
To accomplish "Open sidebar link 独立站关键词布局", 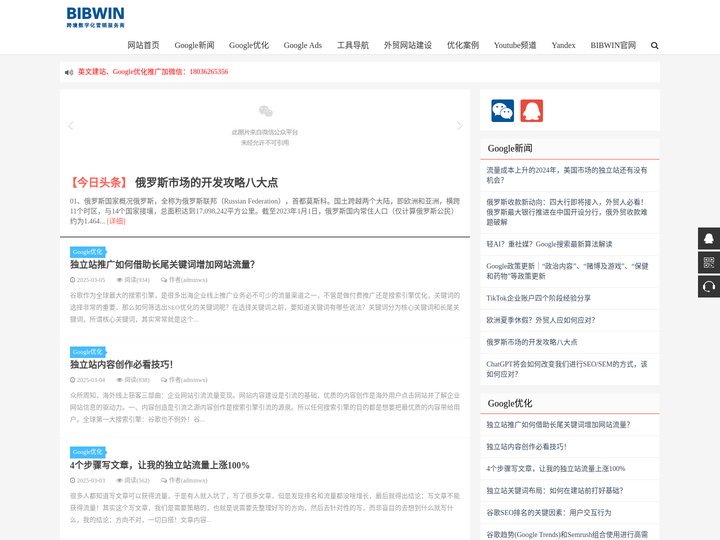I will (x=555, y=491).
